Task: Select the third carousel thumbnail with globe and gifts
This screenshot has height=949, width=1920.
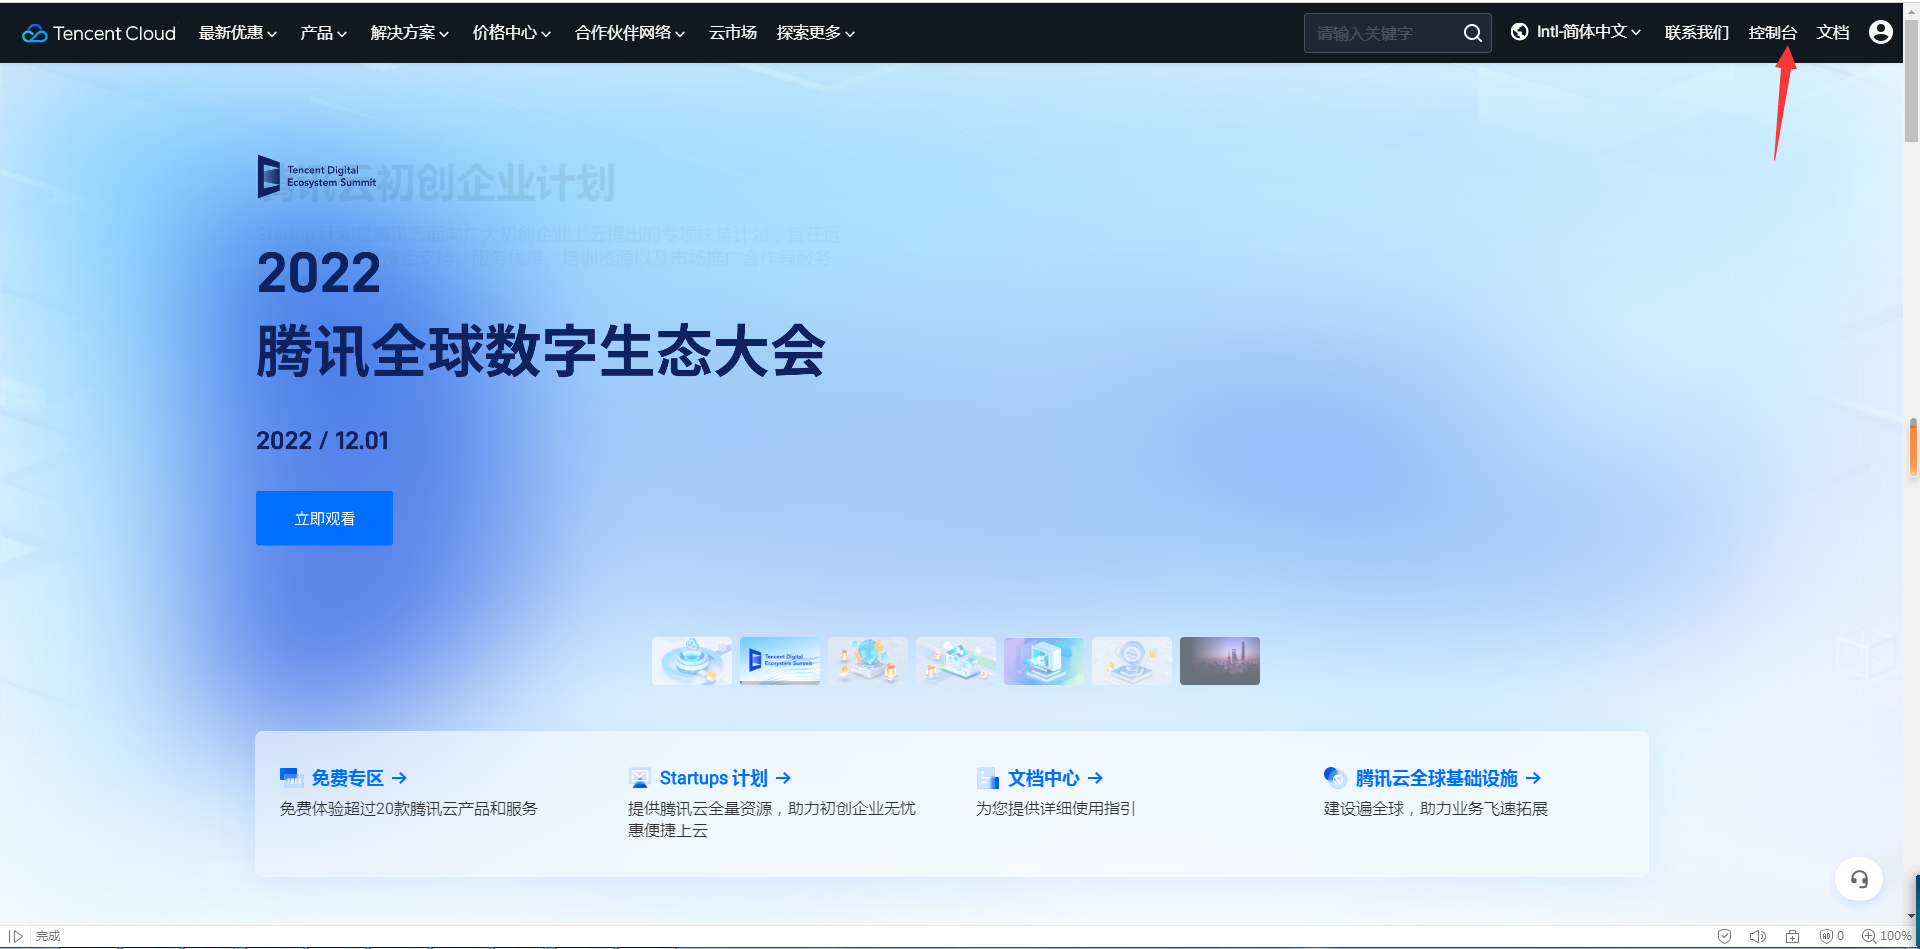Action: tap(868, 661)
